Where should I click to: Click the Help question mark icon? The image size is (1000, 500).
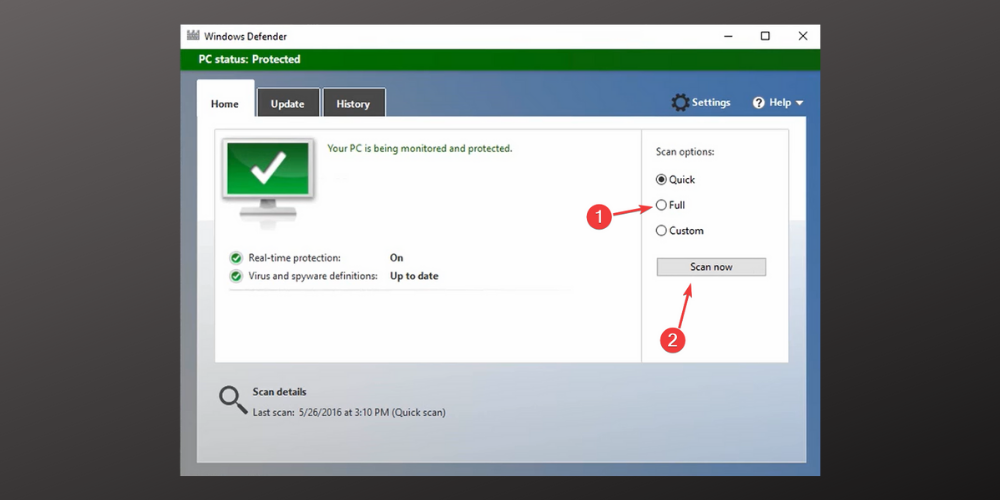[x=758, y=103]
